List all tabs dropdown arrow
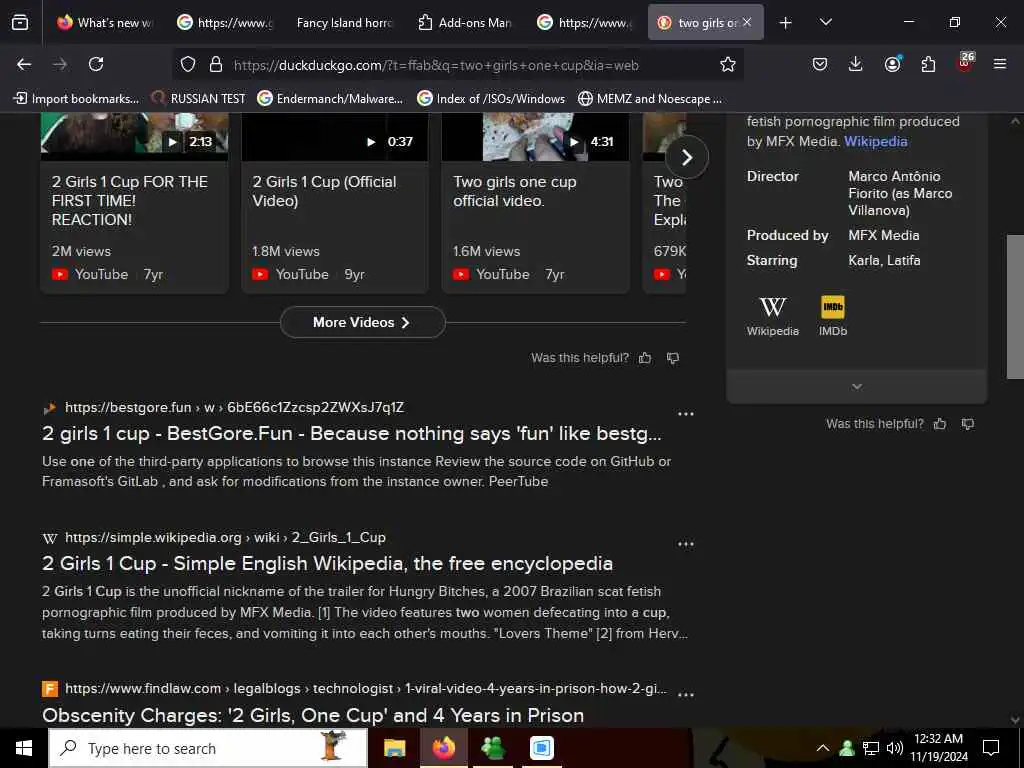This screenshot has height=768, width=1024. (x=825, y=22)
